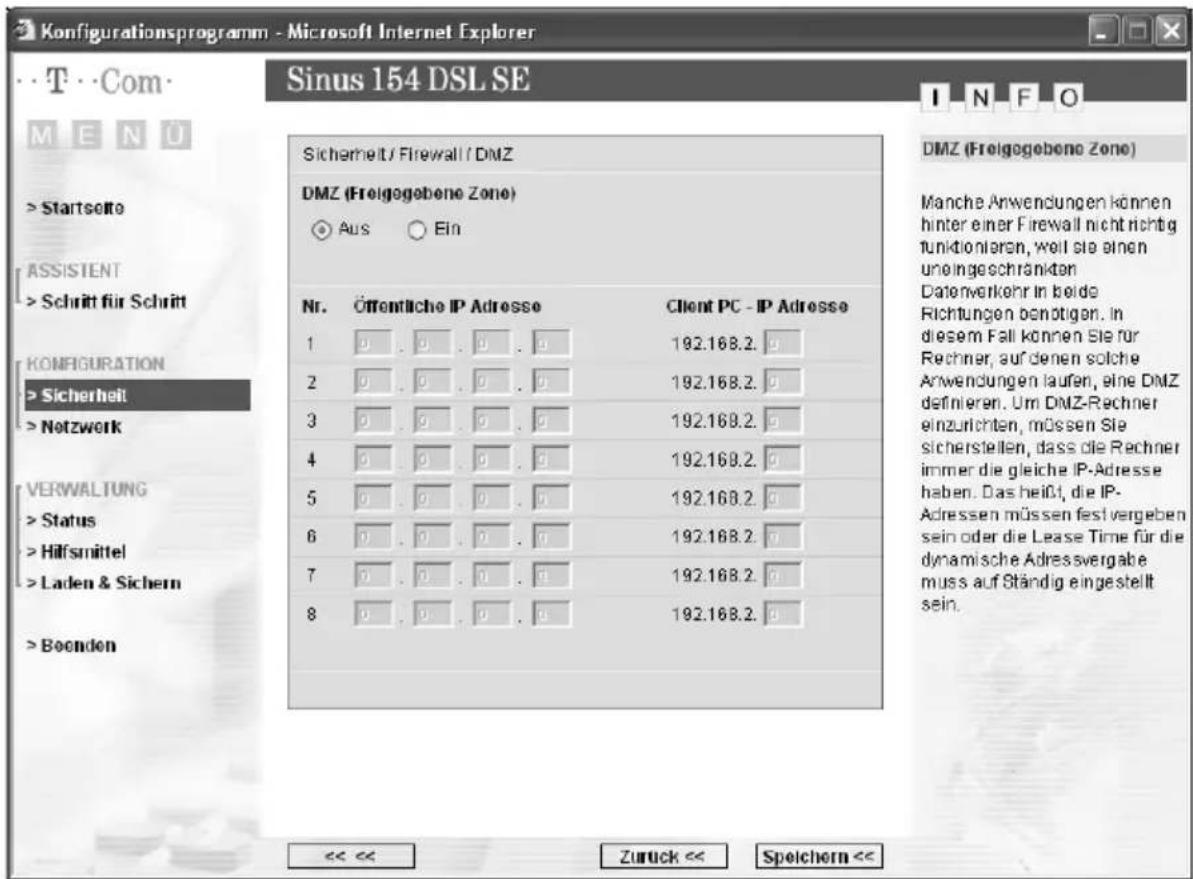Screen dimensions: 1193x879
Task: Click the third octet field of row 4
Action: (x=492, y=459)
